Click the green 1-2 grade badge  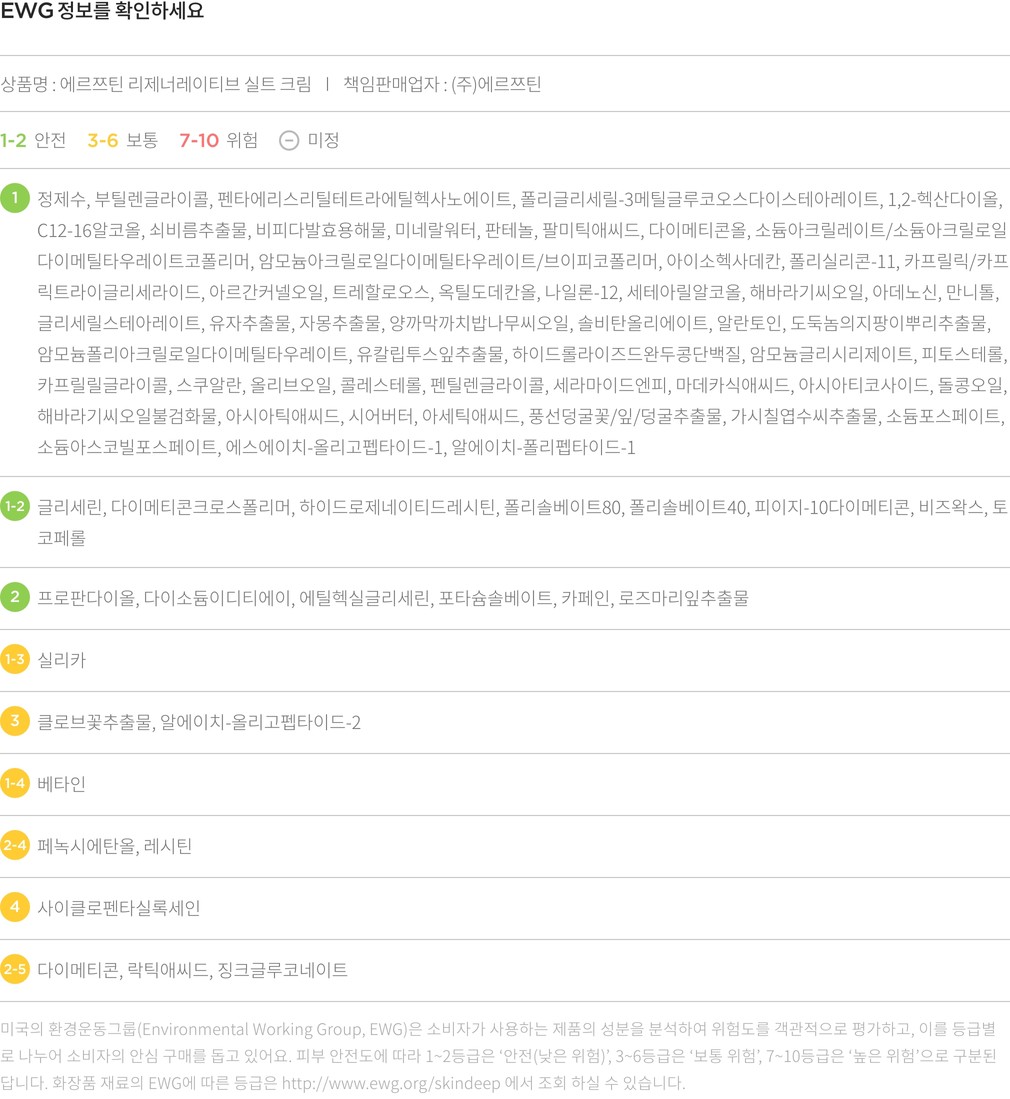pyautogui.click(x=15, y=507)
